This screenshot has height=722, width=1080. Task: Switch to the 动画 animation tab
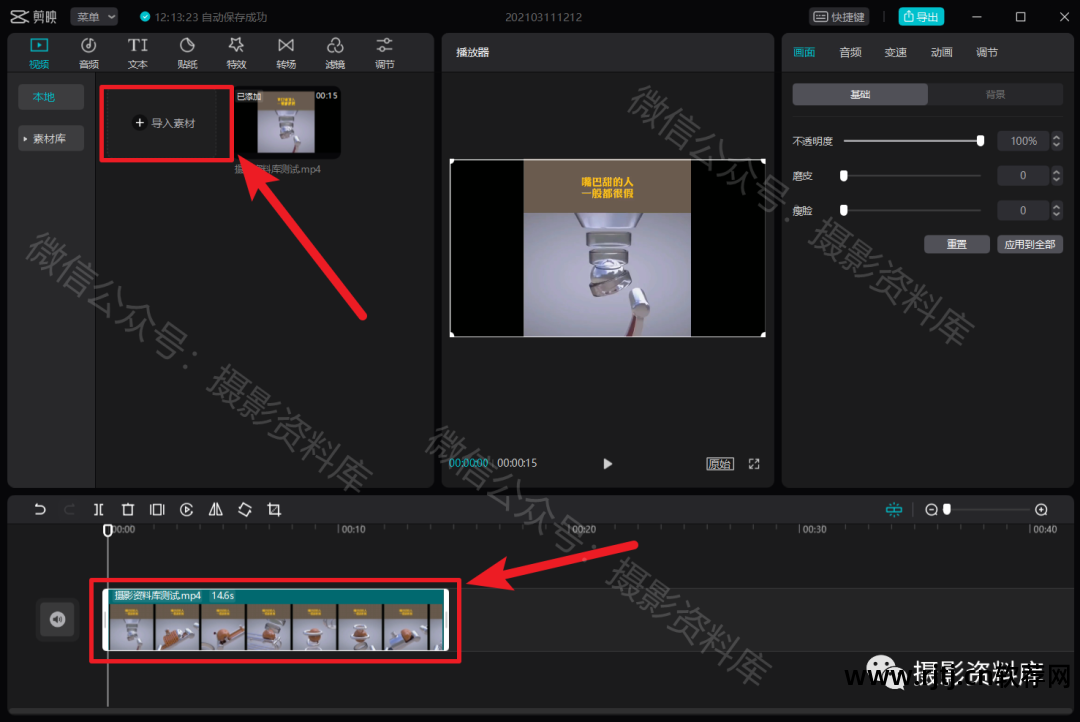point(942,52)
